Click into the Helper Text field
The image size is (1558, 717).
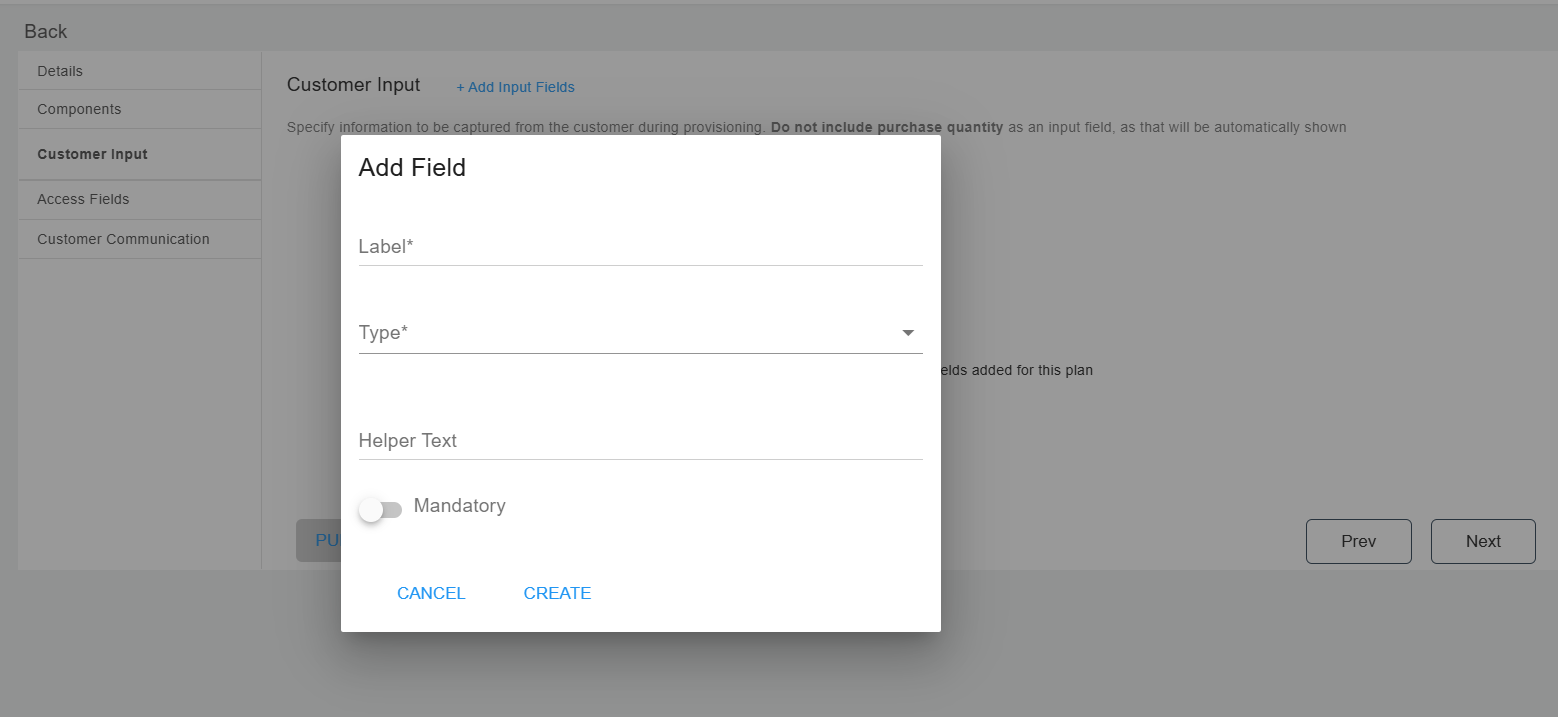point(639,441)
